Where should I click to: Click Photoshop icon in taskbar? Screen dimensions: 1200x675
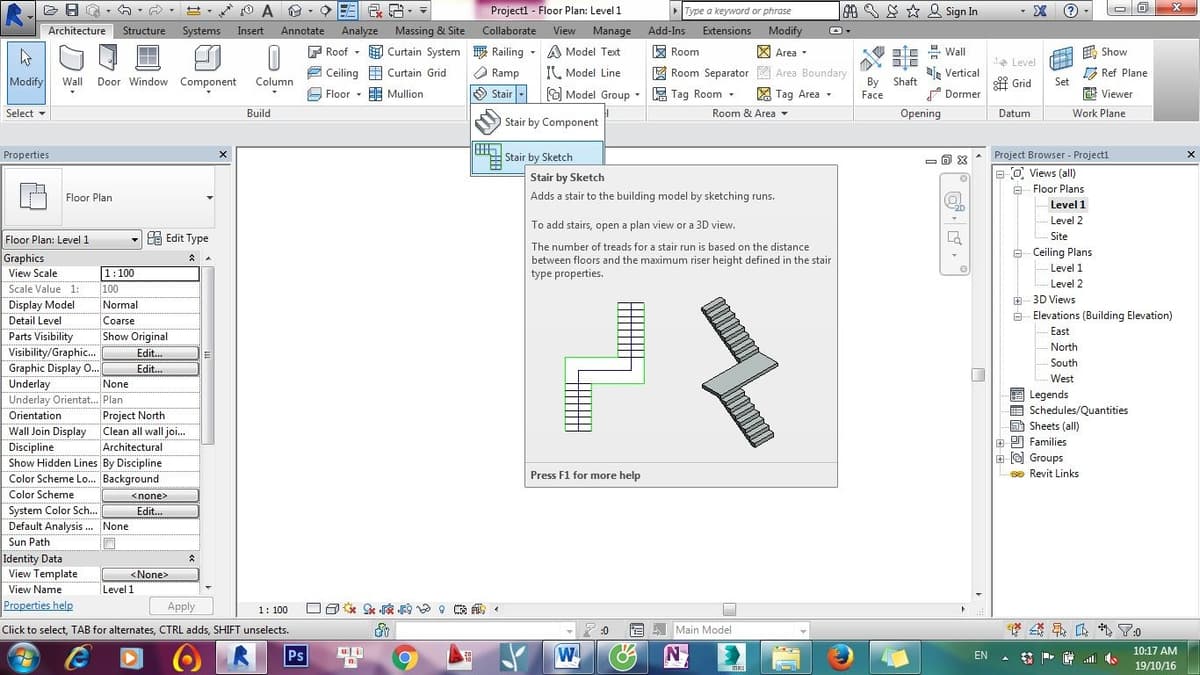click(295, 656)
